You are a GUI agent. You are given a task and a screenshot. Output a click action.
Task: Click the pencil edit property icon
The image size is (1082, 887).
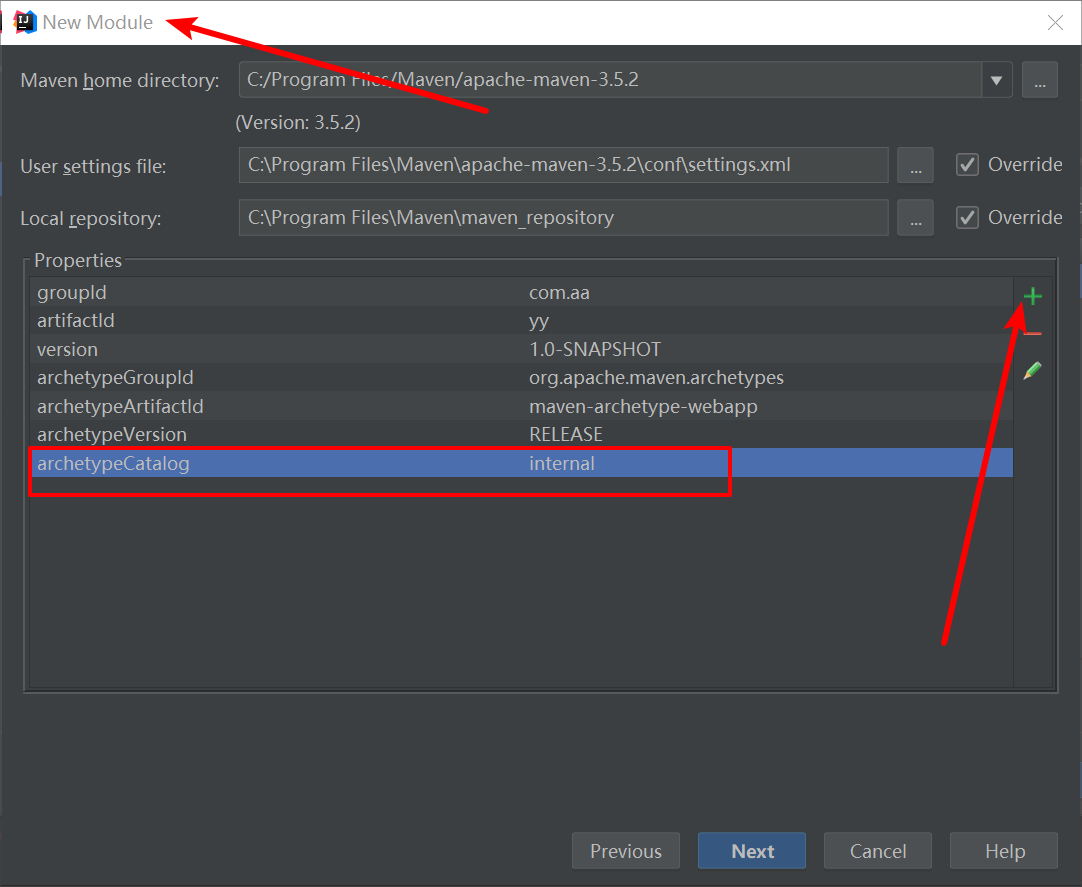tap(1032, 371)
